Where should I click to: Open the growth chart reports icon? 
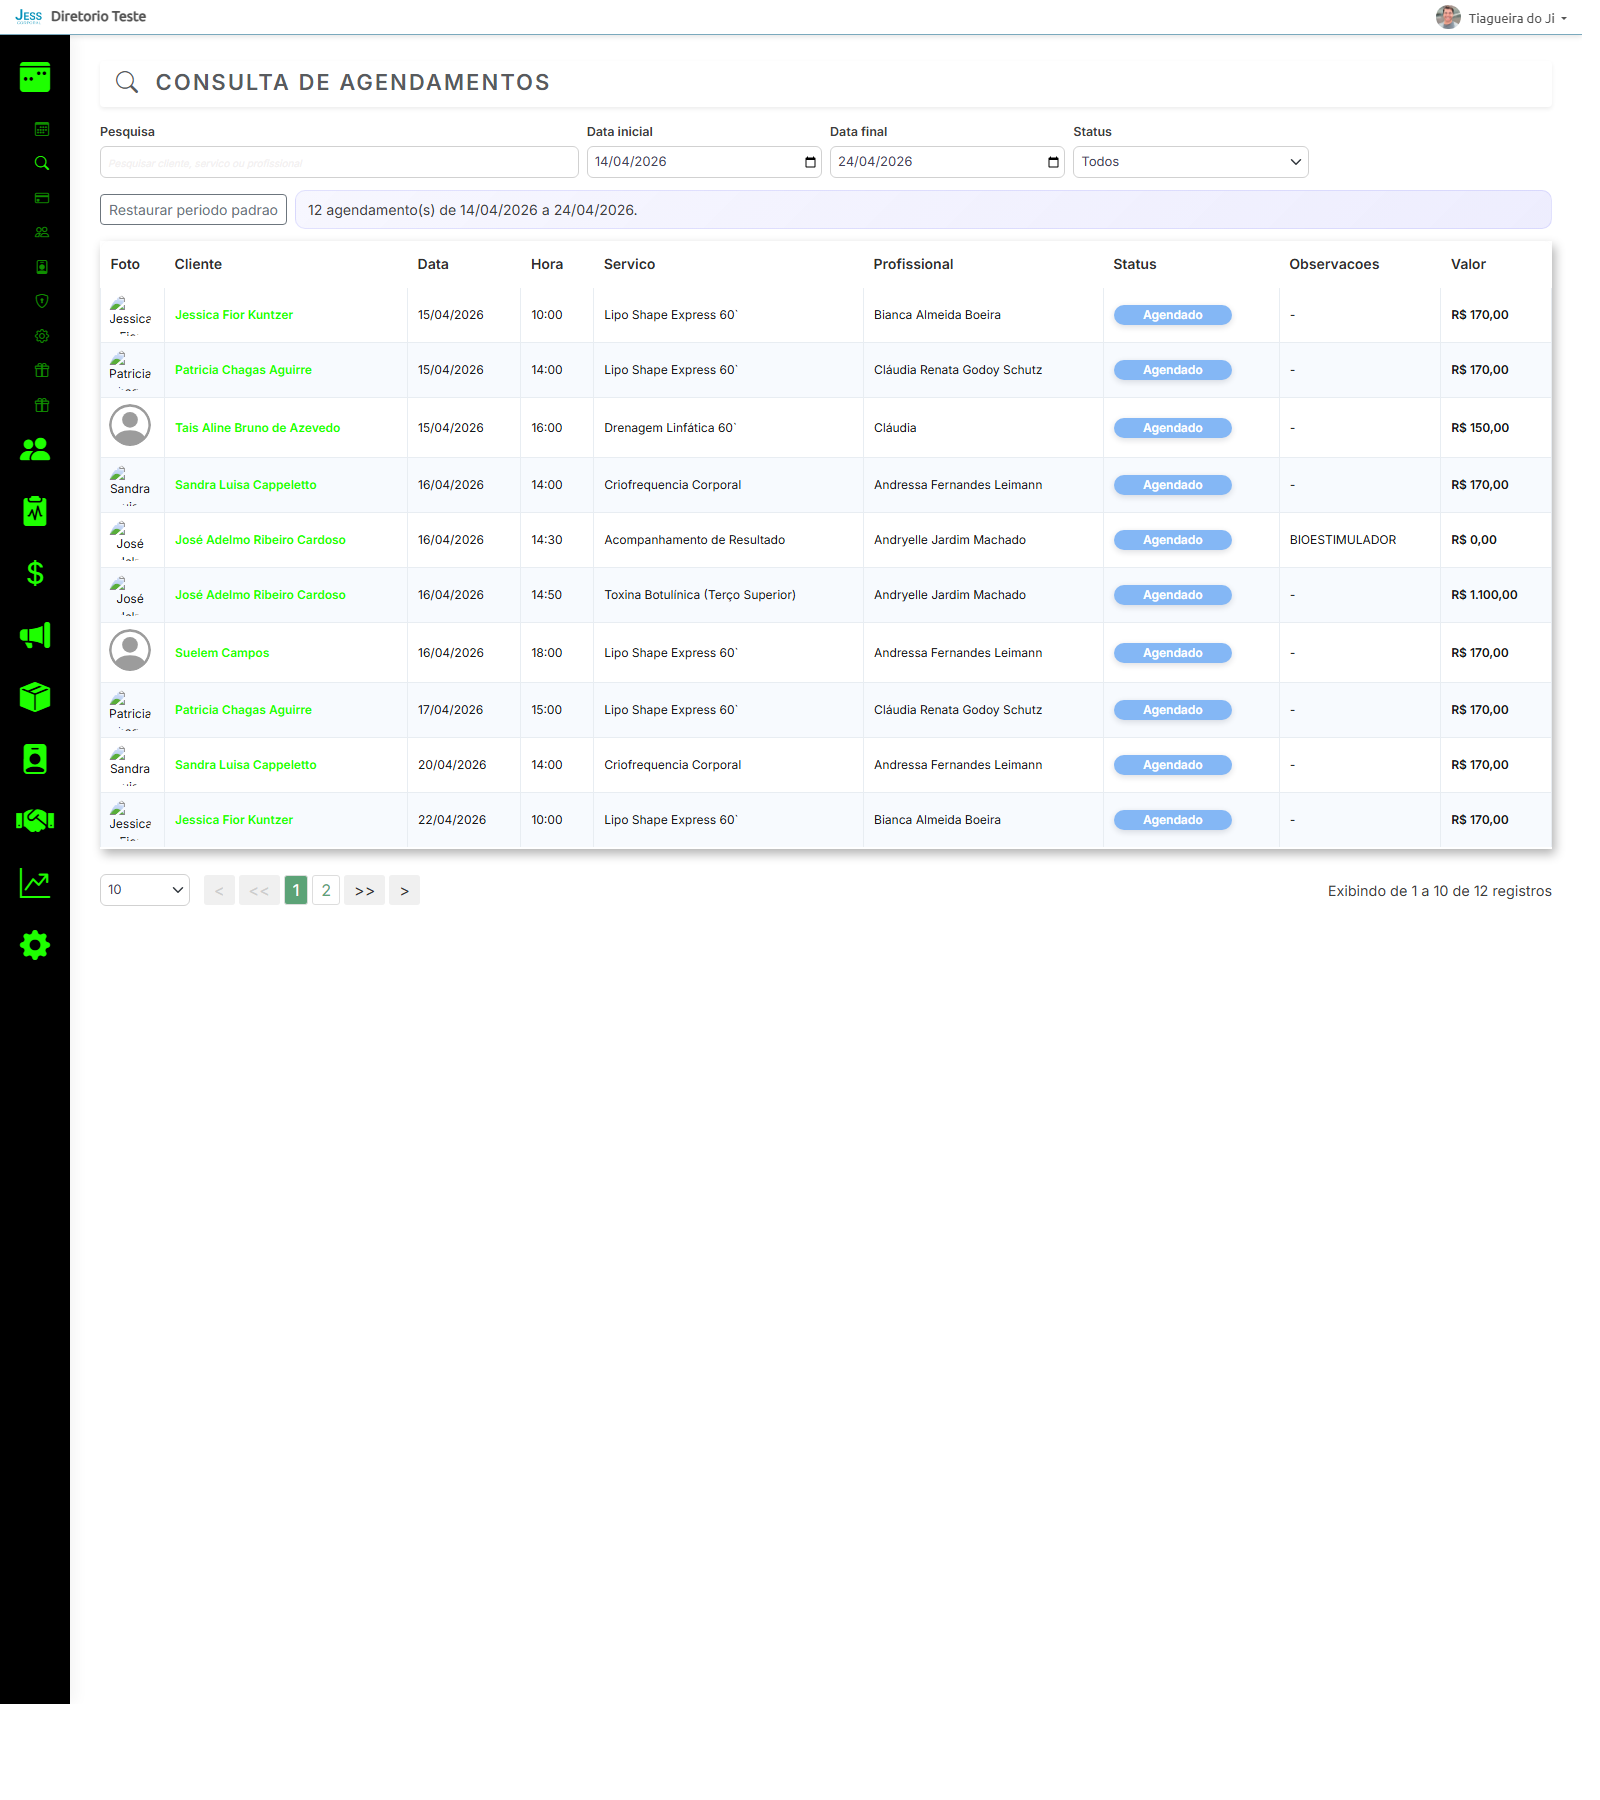35,883
